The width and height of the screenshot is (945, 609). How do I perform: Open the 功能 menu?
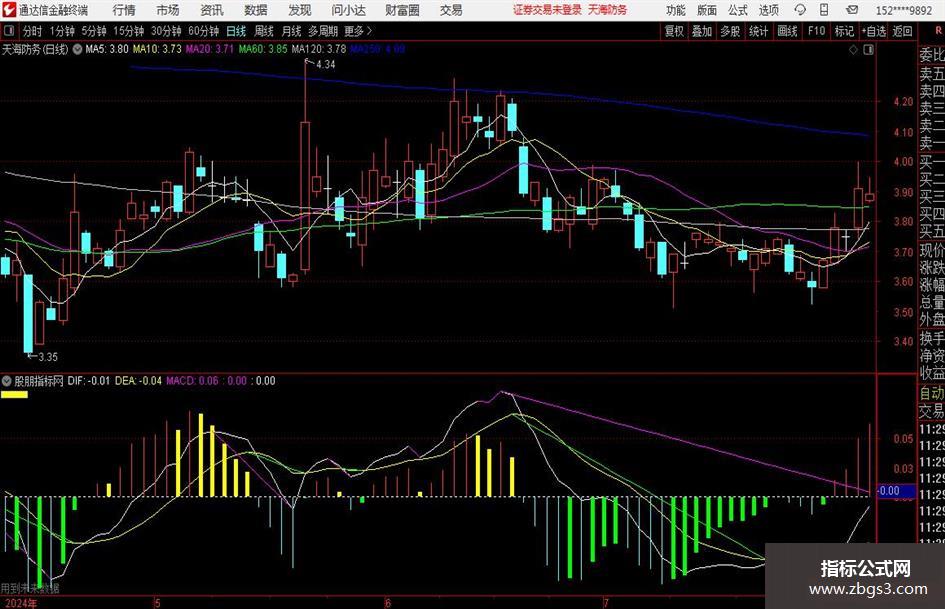tap(676, 10)
